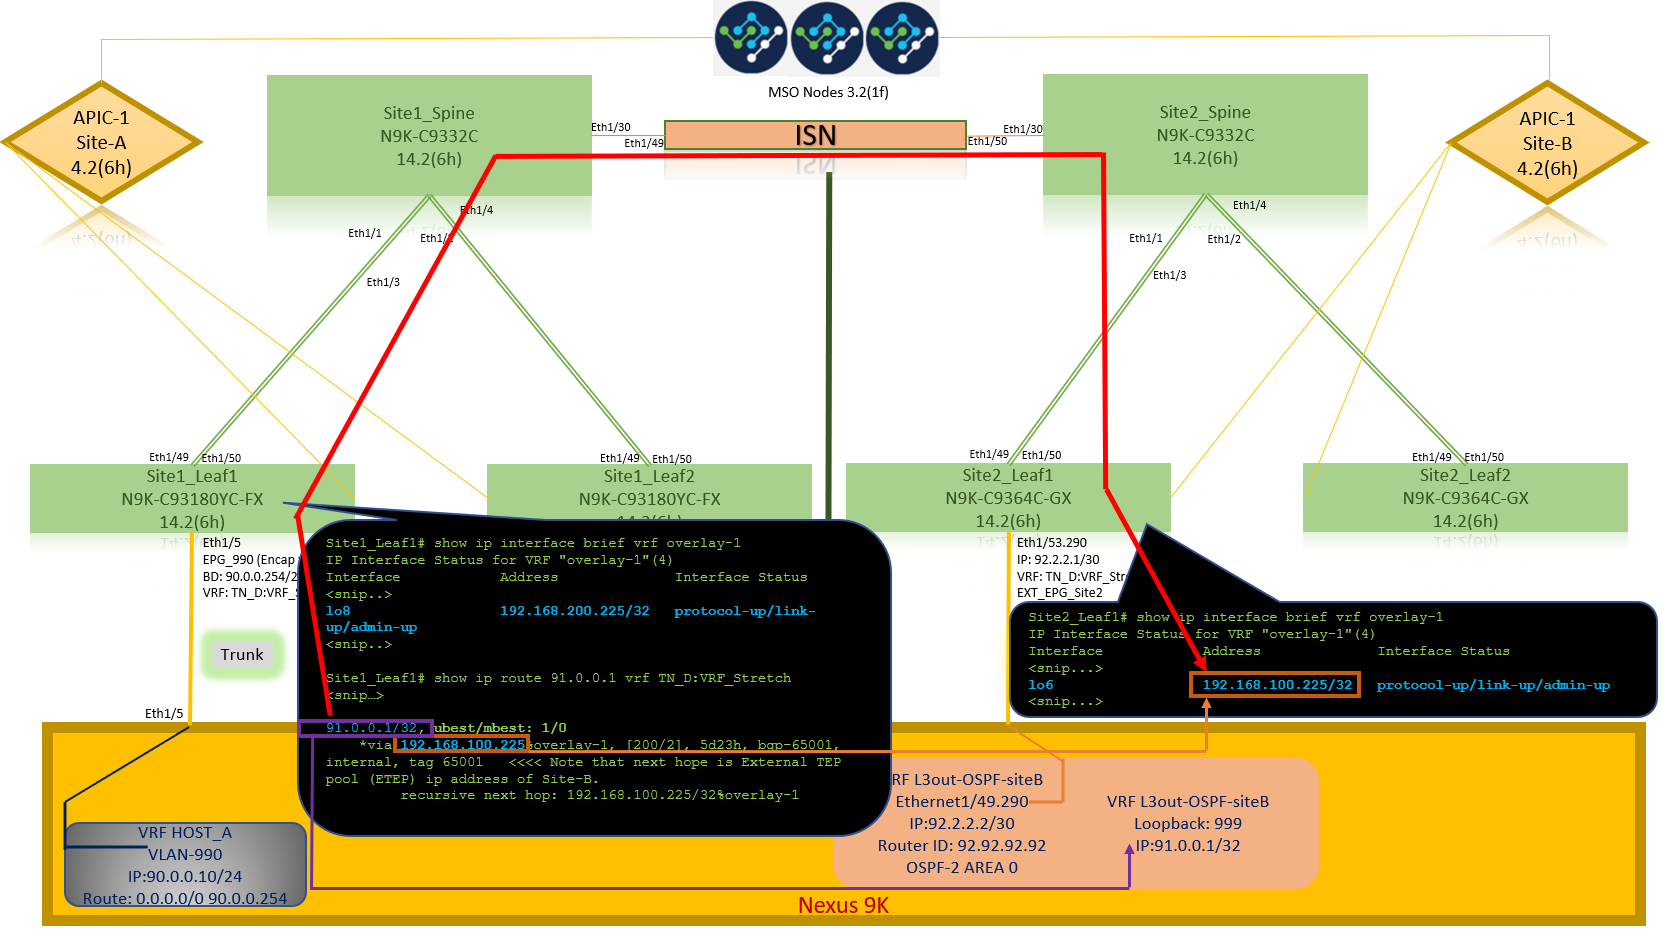Screen dimensions: 1662x933
Task: Select the VRF HOST_A box
Action: tap(185, 865)
